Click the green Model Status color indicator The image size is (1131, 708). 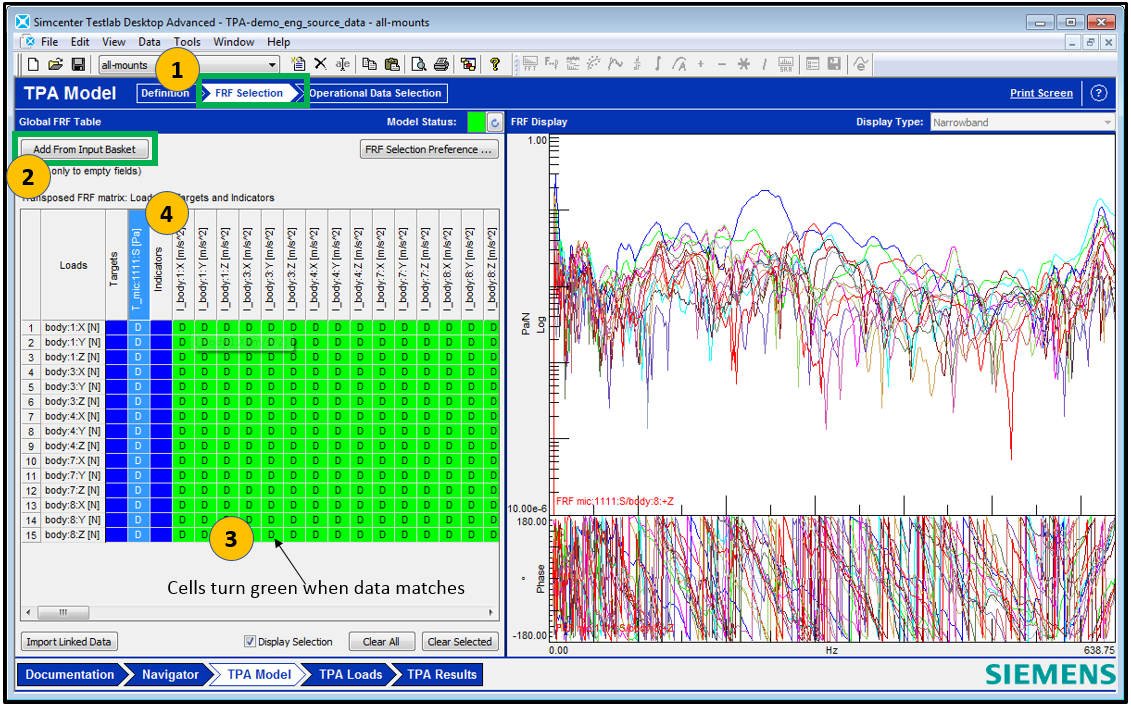(x=476, y=123)
